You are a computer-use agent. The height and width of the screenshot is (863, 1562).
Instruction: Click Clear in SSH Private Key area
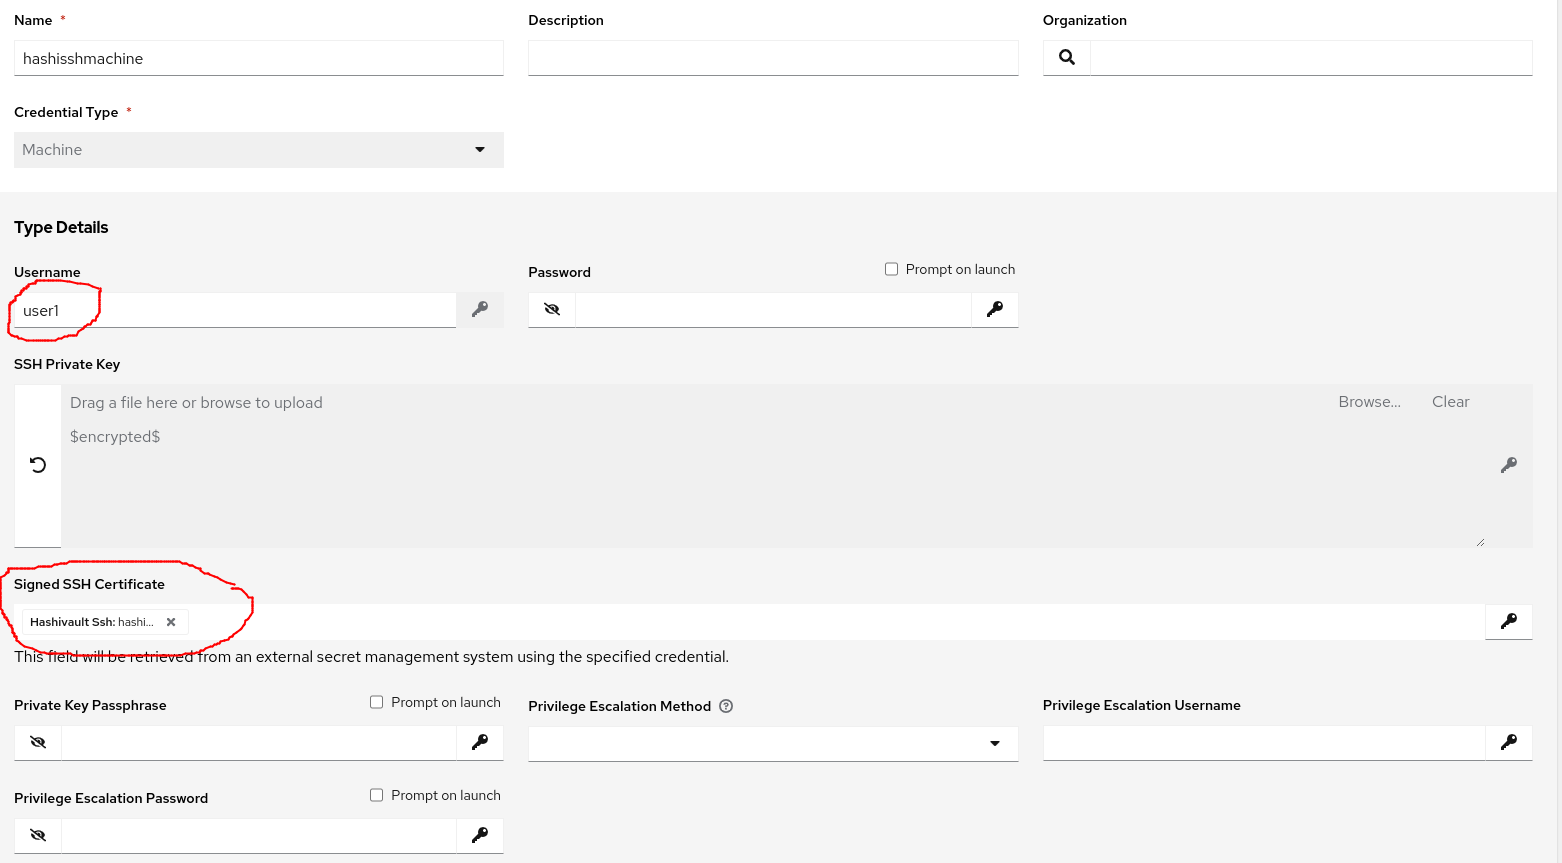[1450, 402]
